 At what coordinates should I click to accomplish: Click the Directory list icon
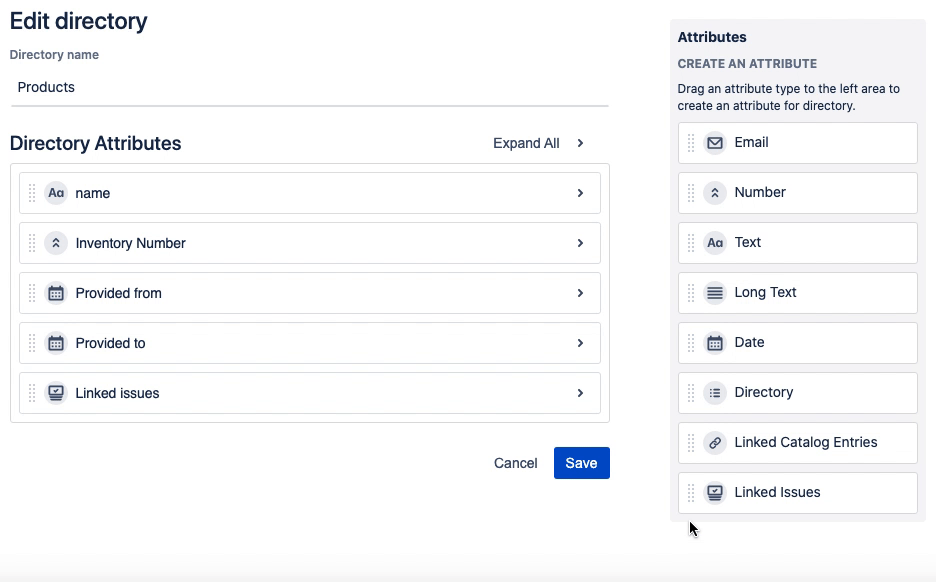tap(714, 393)
